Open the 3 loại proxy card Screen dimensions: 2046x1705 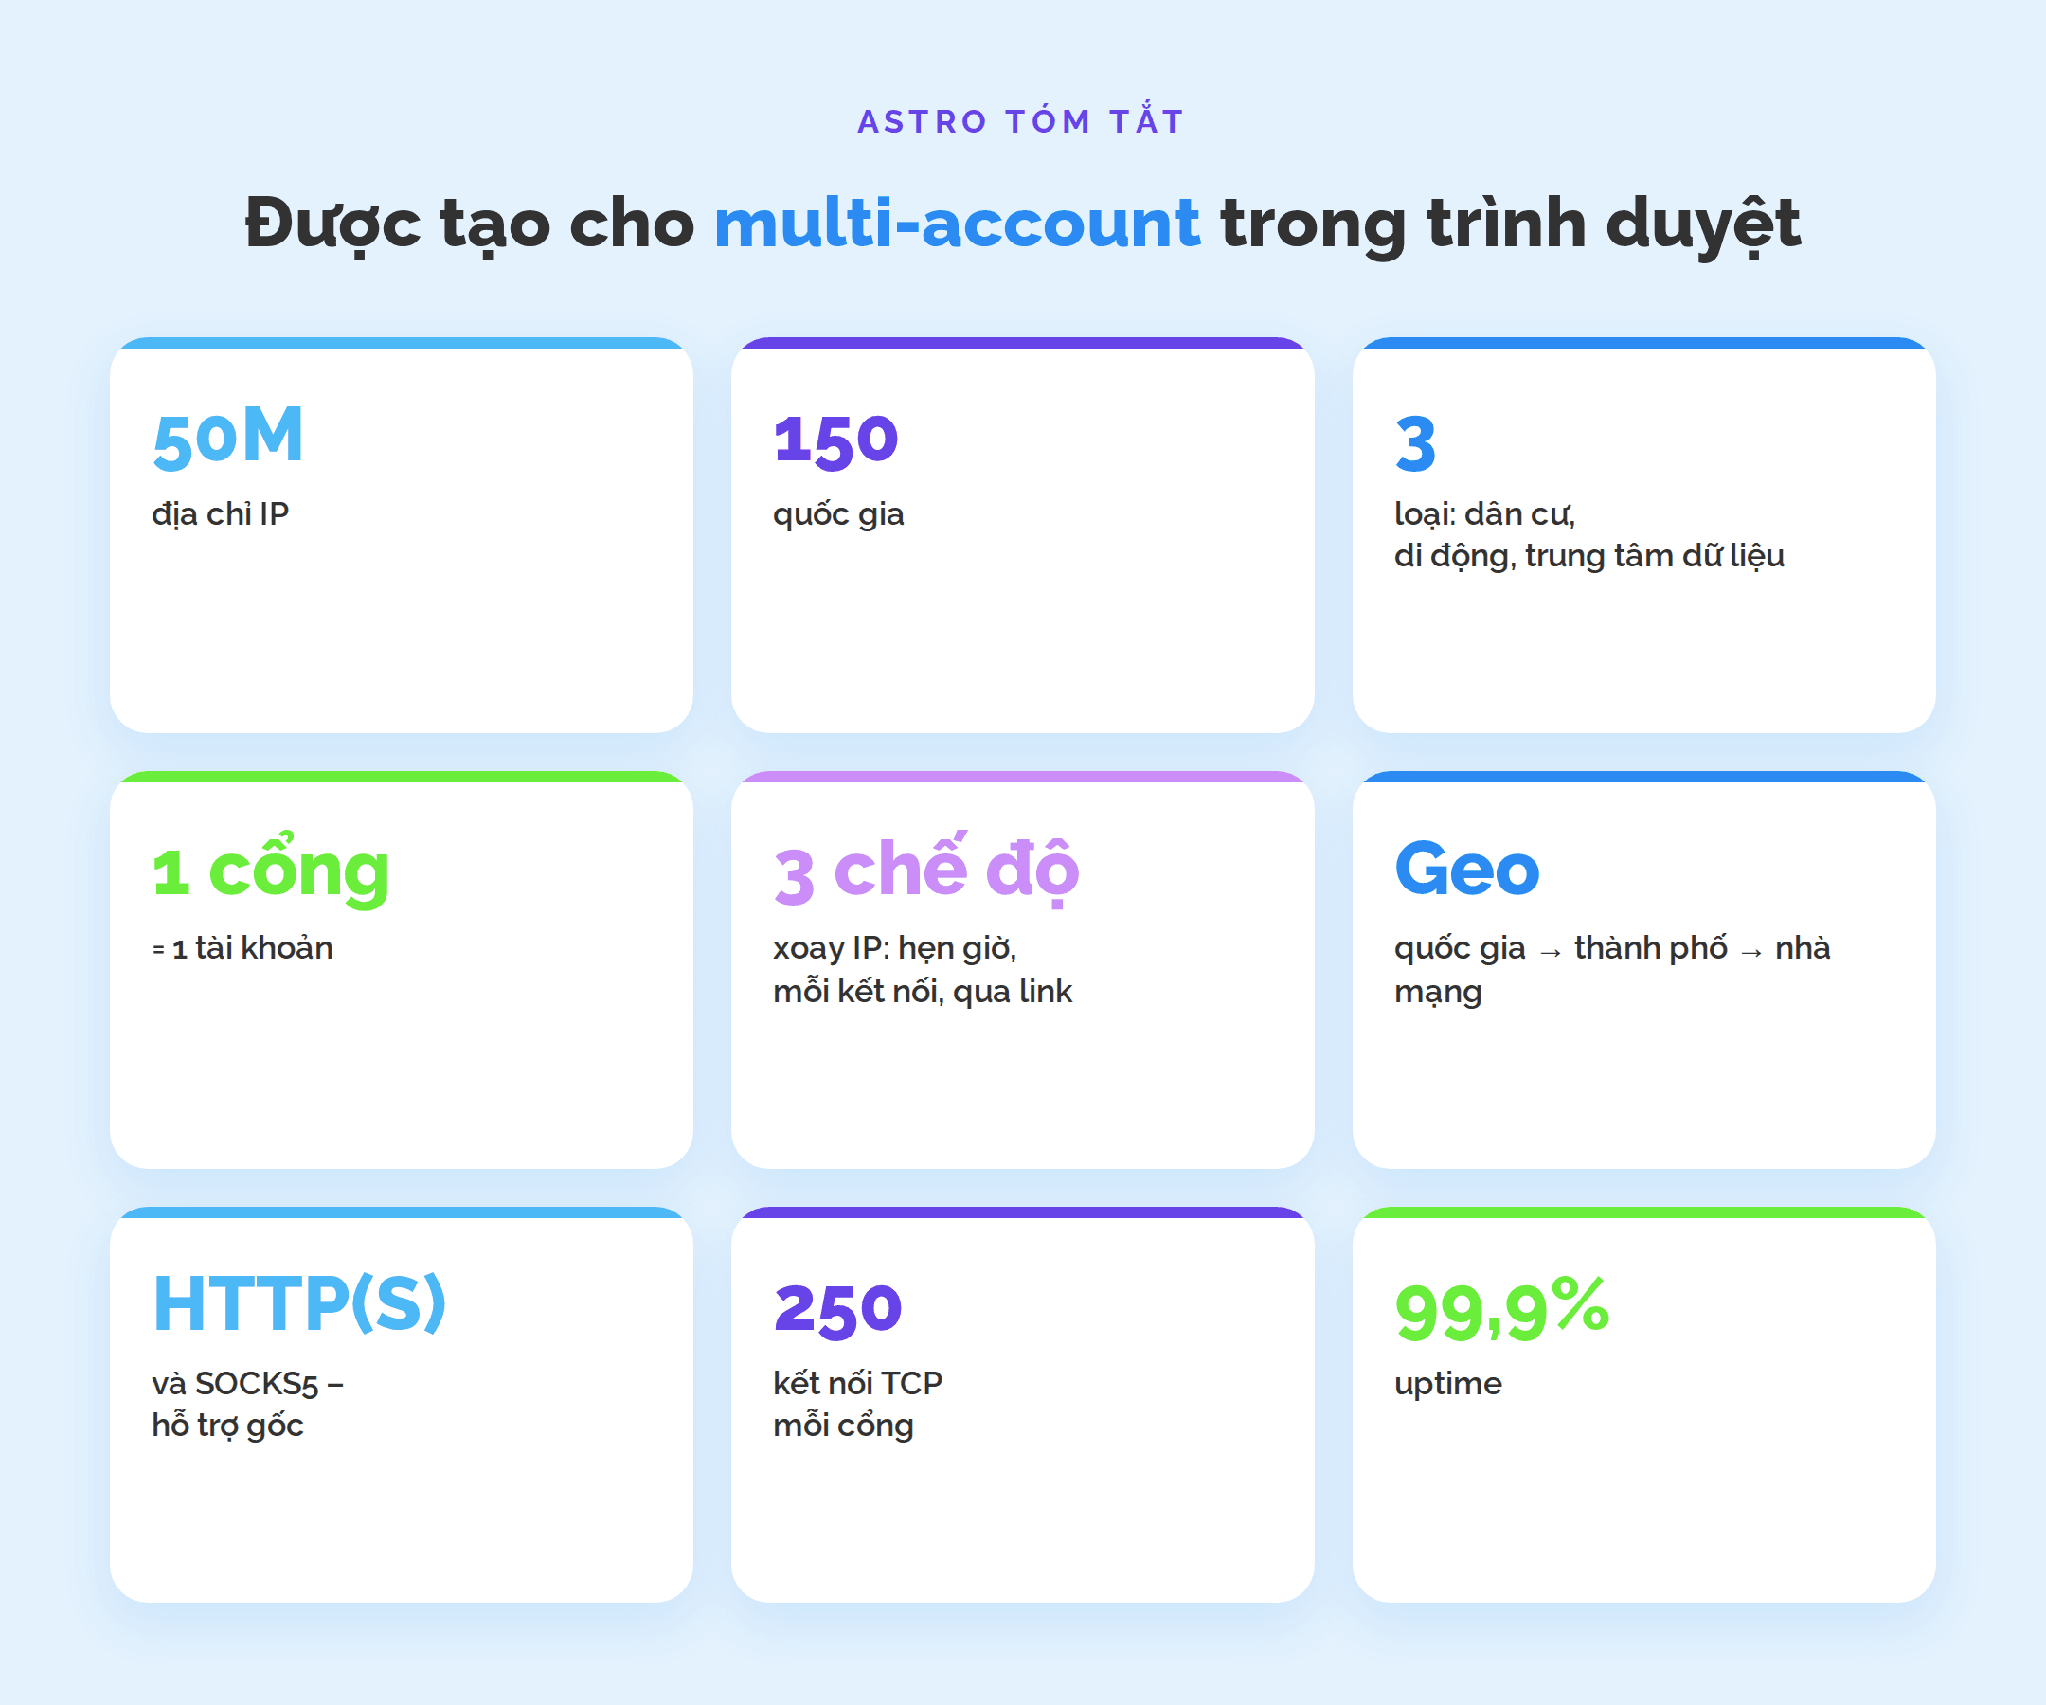coord(1644,535)
